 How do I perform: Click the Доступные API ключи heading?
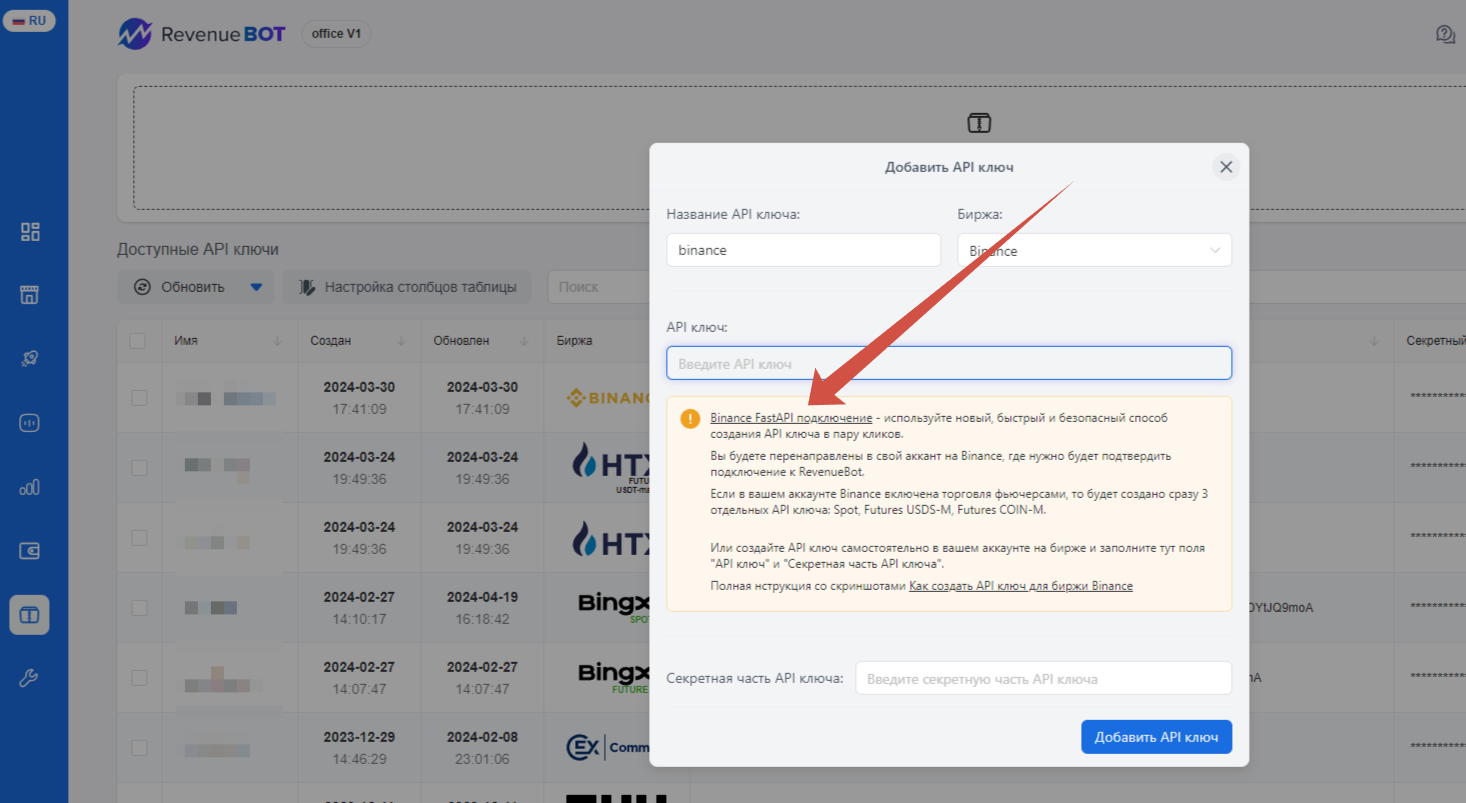coord(198,250)
